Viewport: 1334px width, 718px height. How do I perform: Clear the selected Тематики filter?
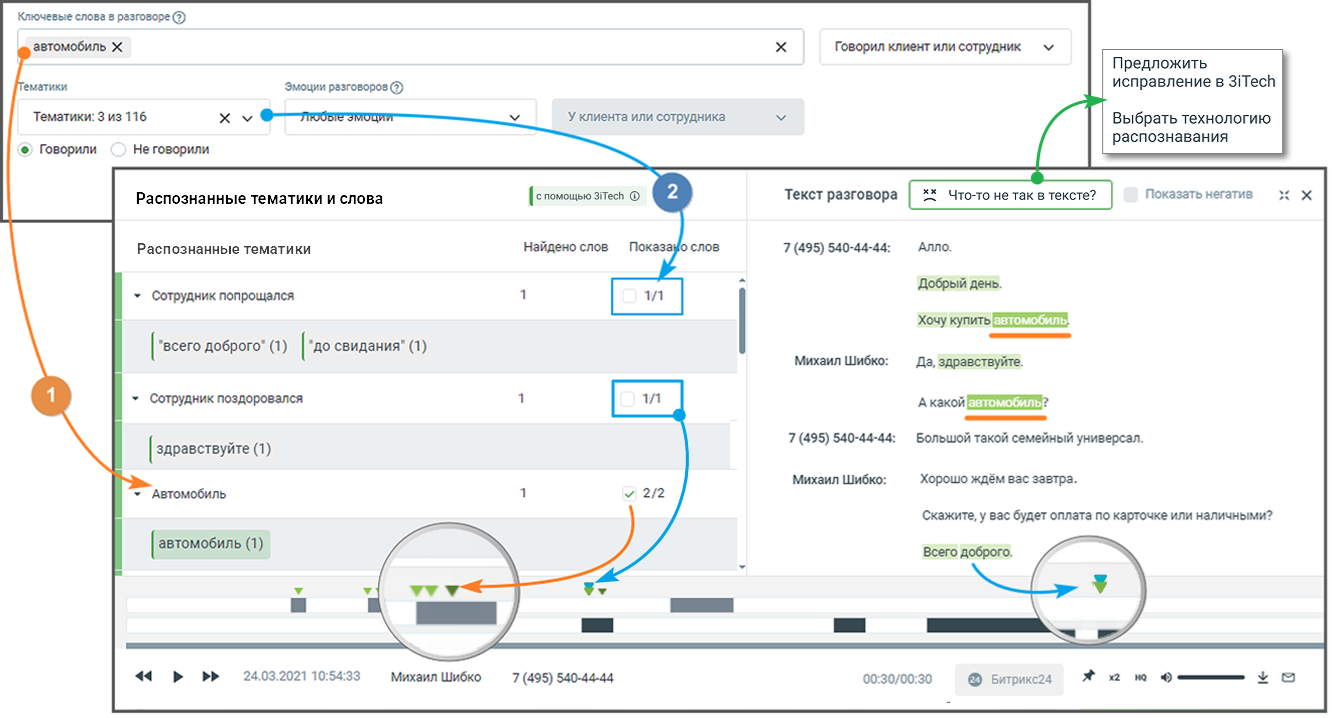(x=225, y=118)
